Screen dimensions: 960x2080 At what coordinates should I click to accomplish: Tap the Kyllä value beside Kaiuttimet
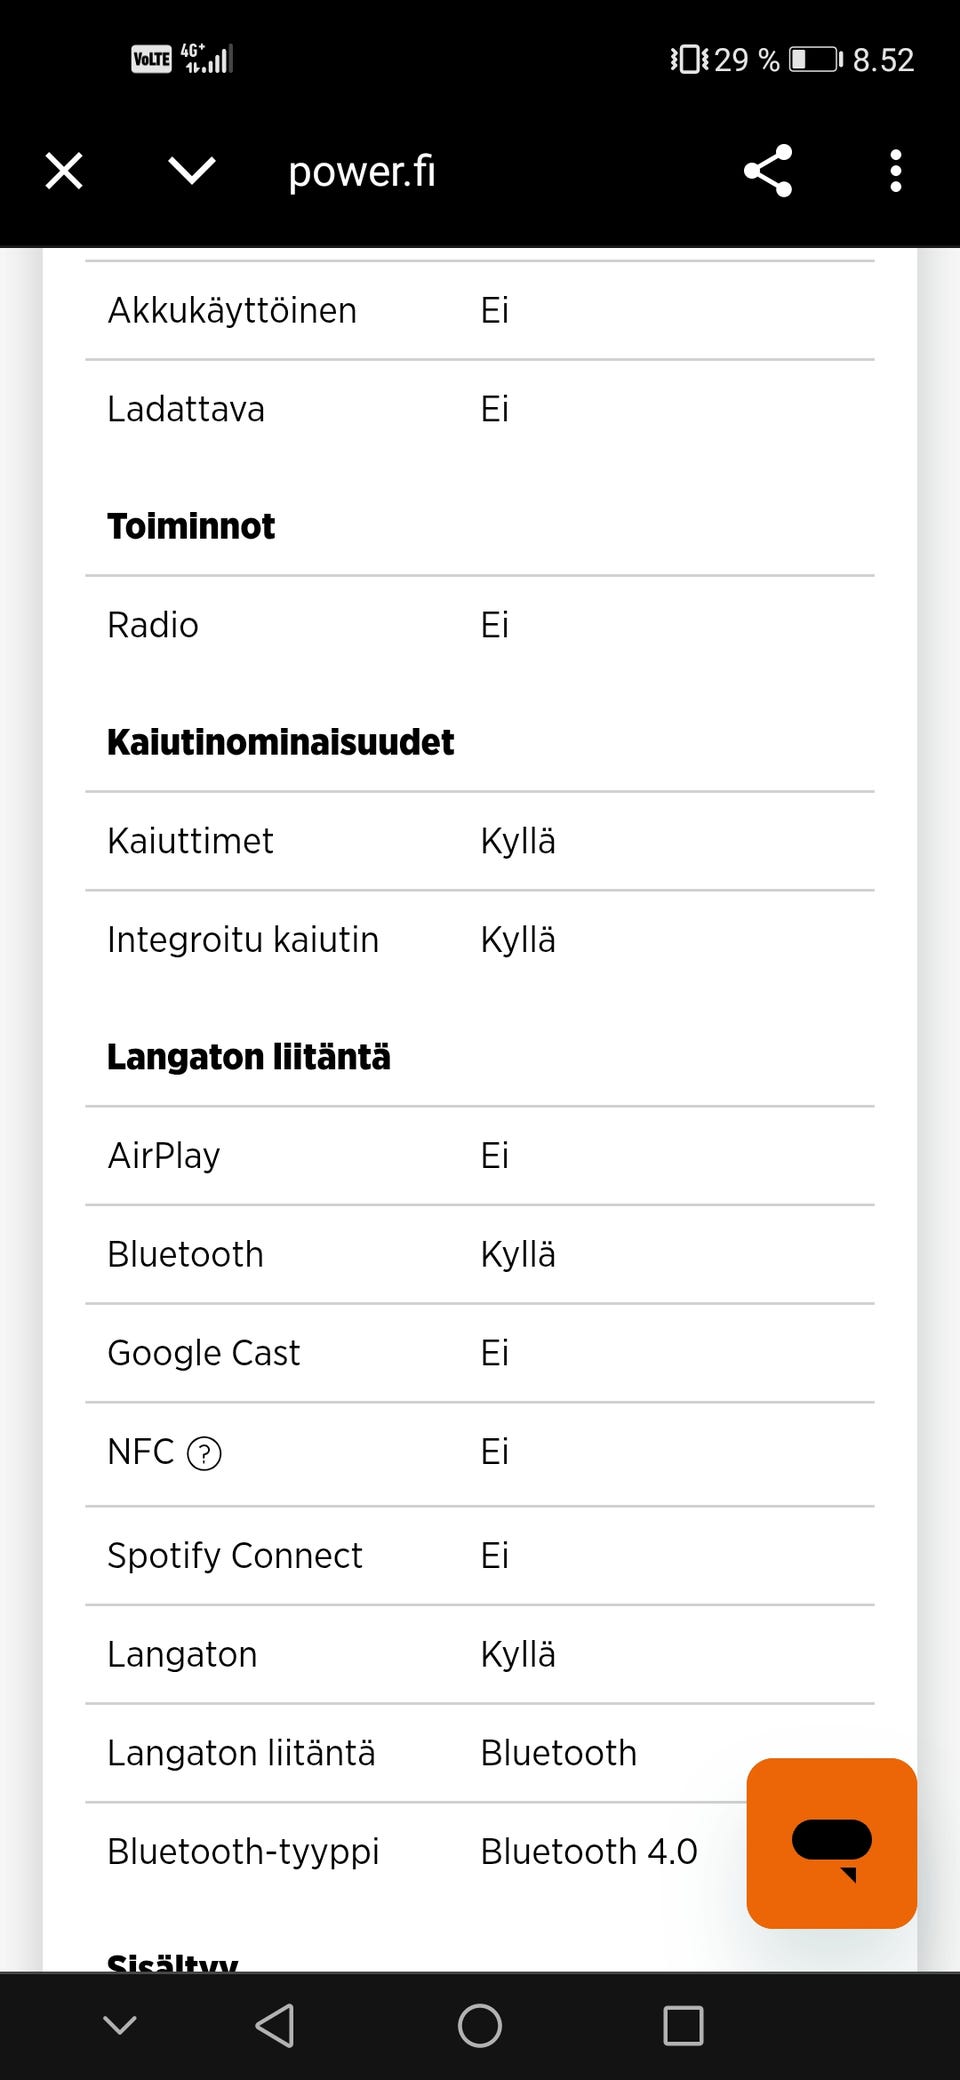[x=518, y=840]
